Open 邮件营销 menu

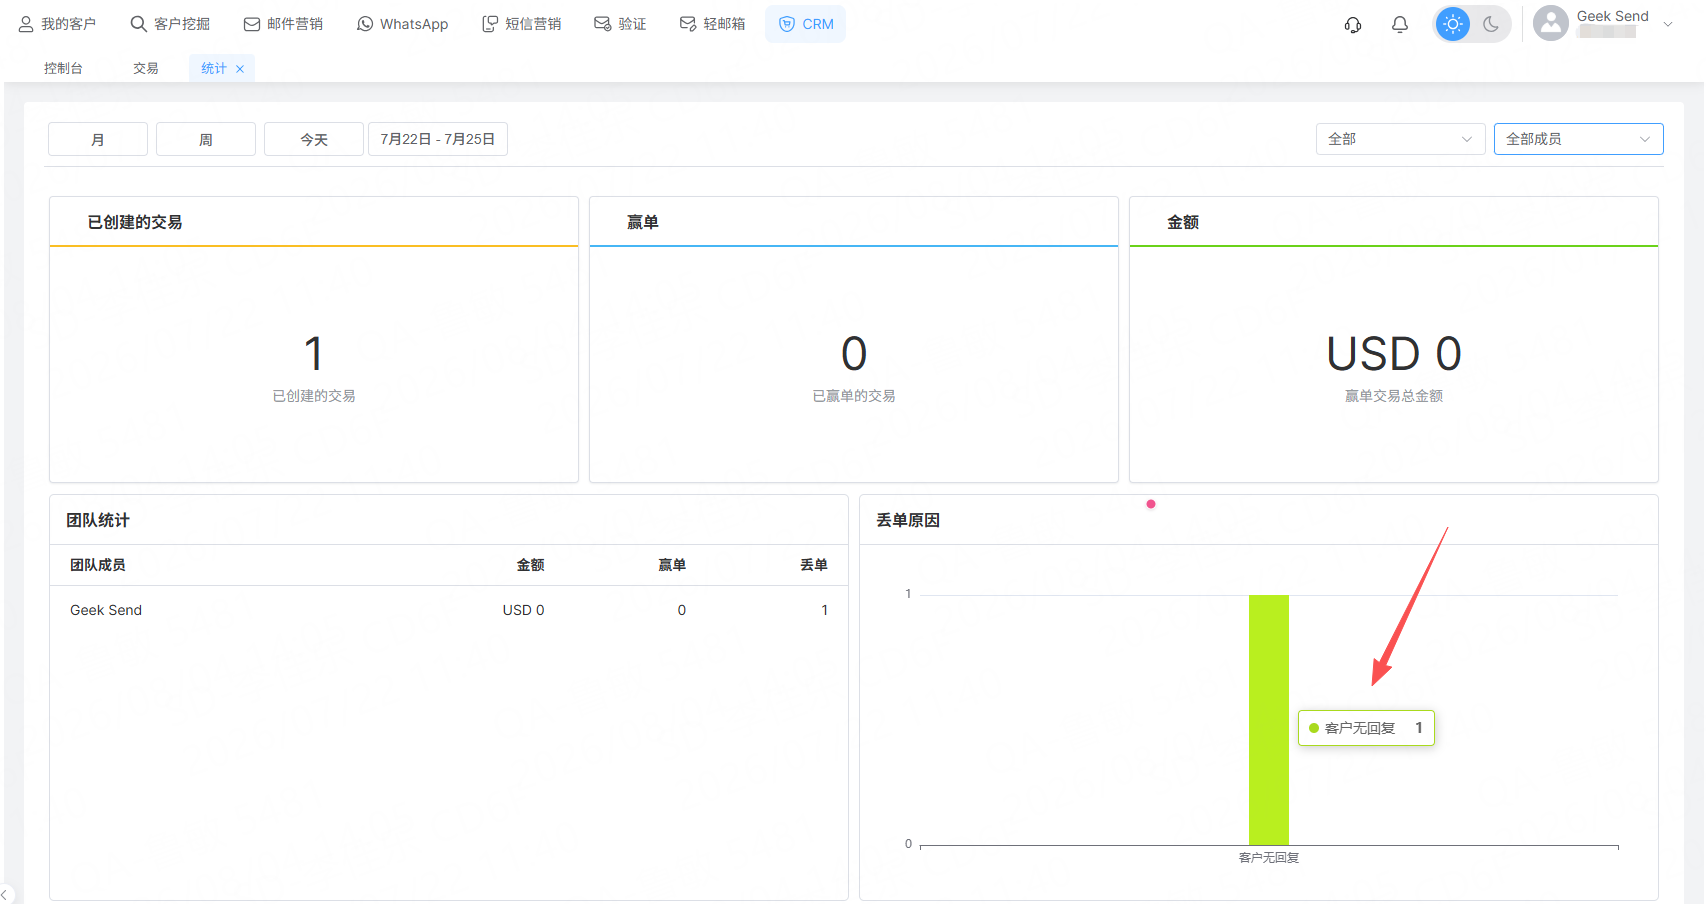[x=283, y=24]
